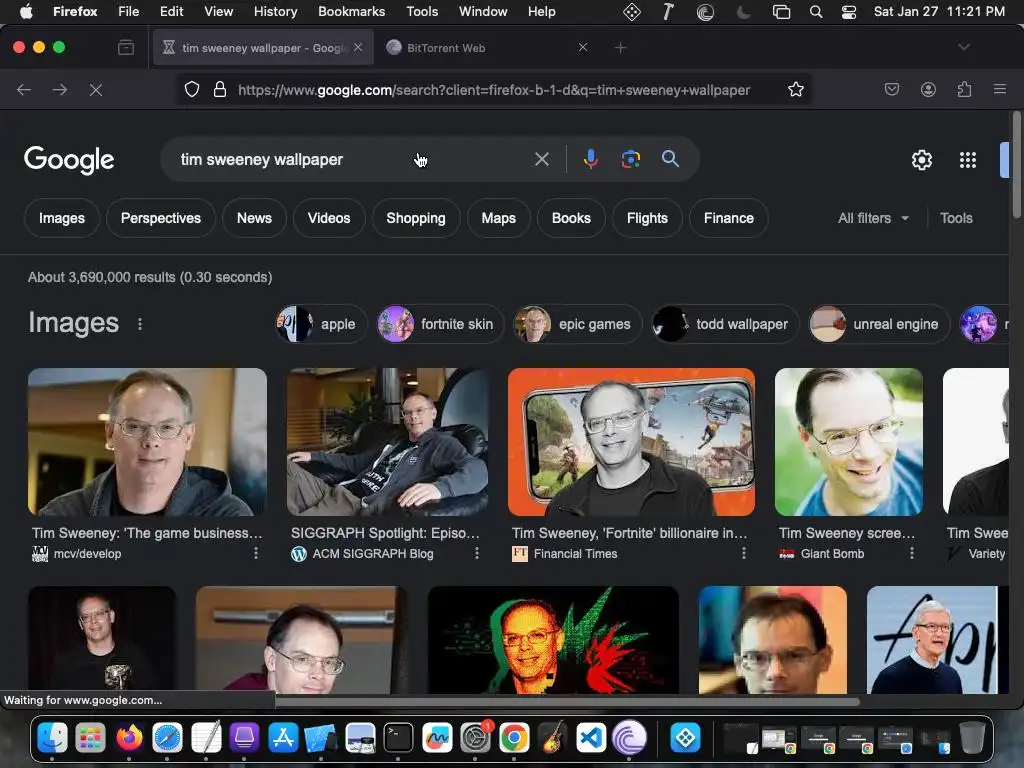Close the BitTorrent Web tab
This screenshot has width=1024, height=768.
(x=583, y=47)
